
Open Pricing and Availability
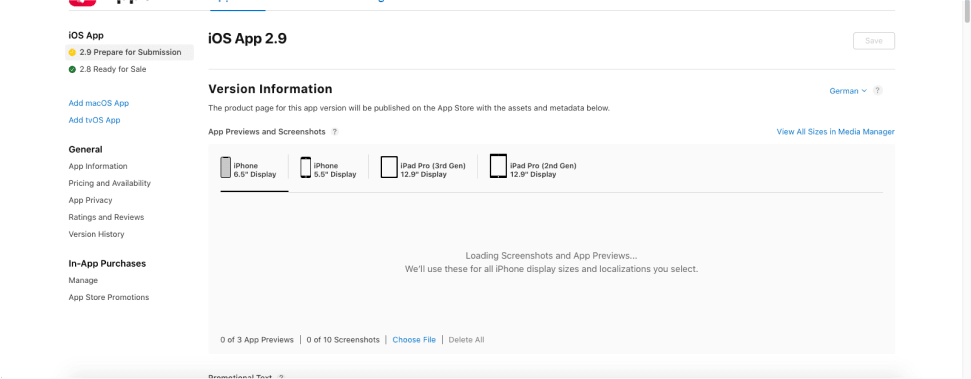pyautogui.click(x=110, y=183)
